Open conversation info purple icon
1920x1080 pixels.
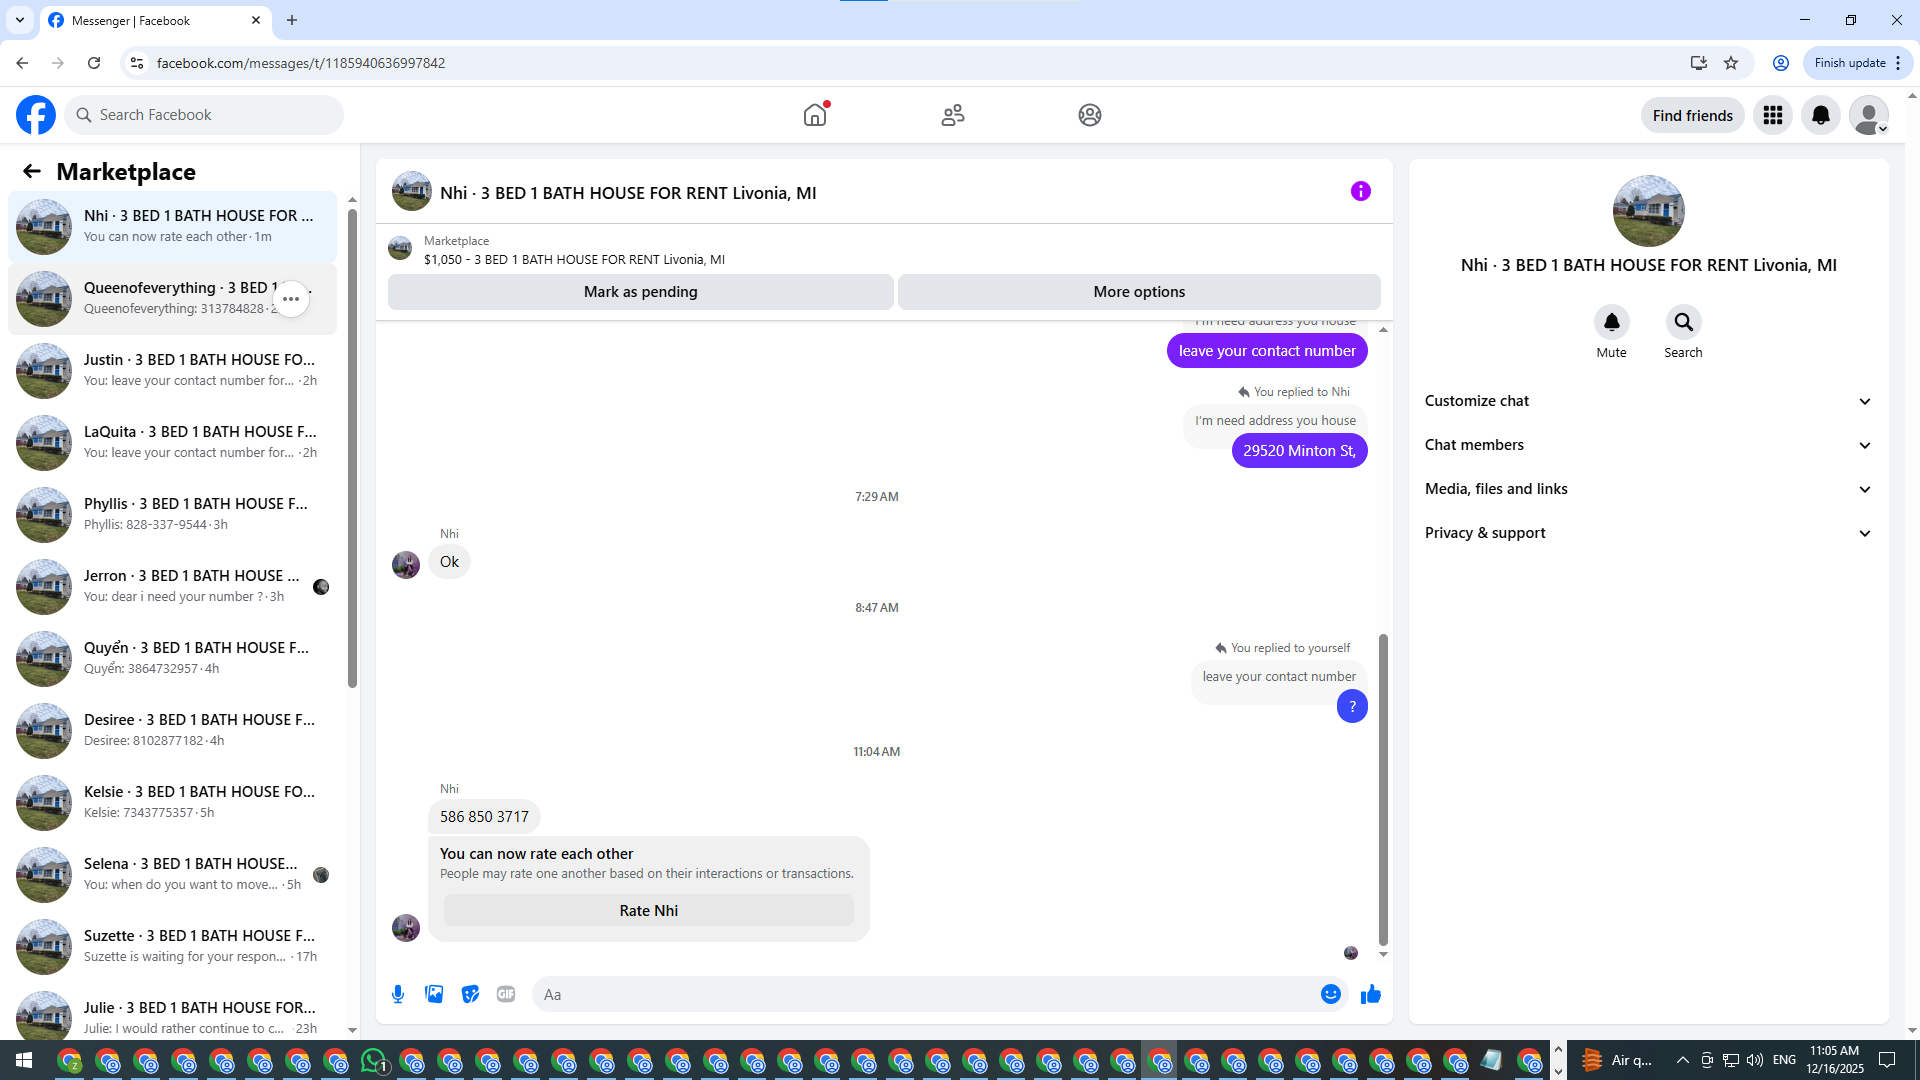pyautogui.click(x=1361, y=191)
